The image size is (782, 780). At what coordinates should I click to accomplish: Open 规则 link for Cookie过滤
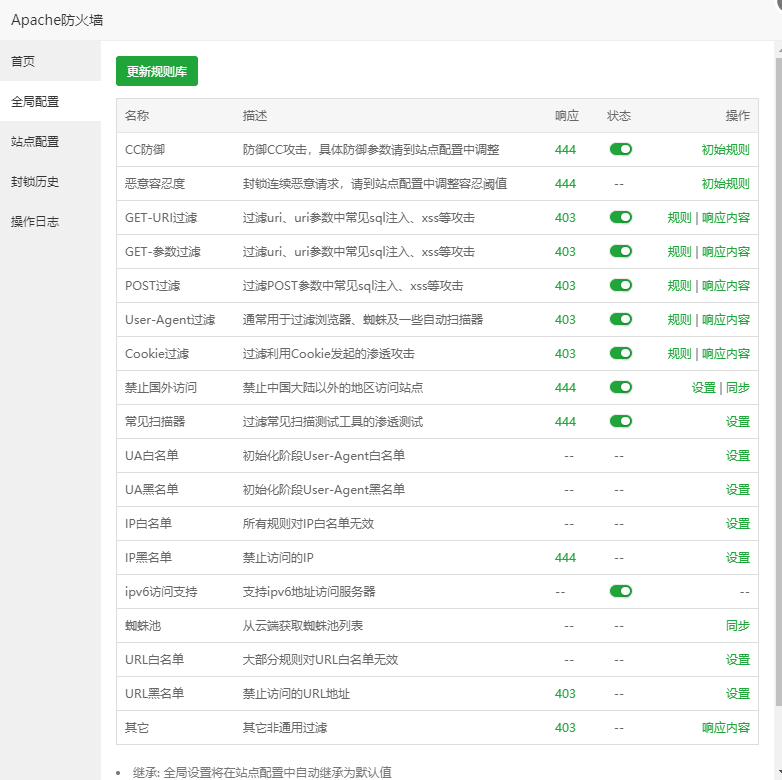(679, 353)
